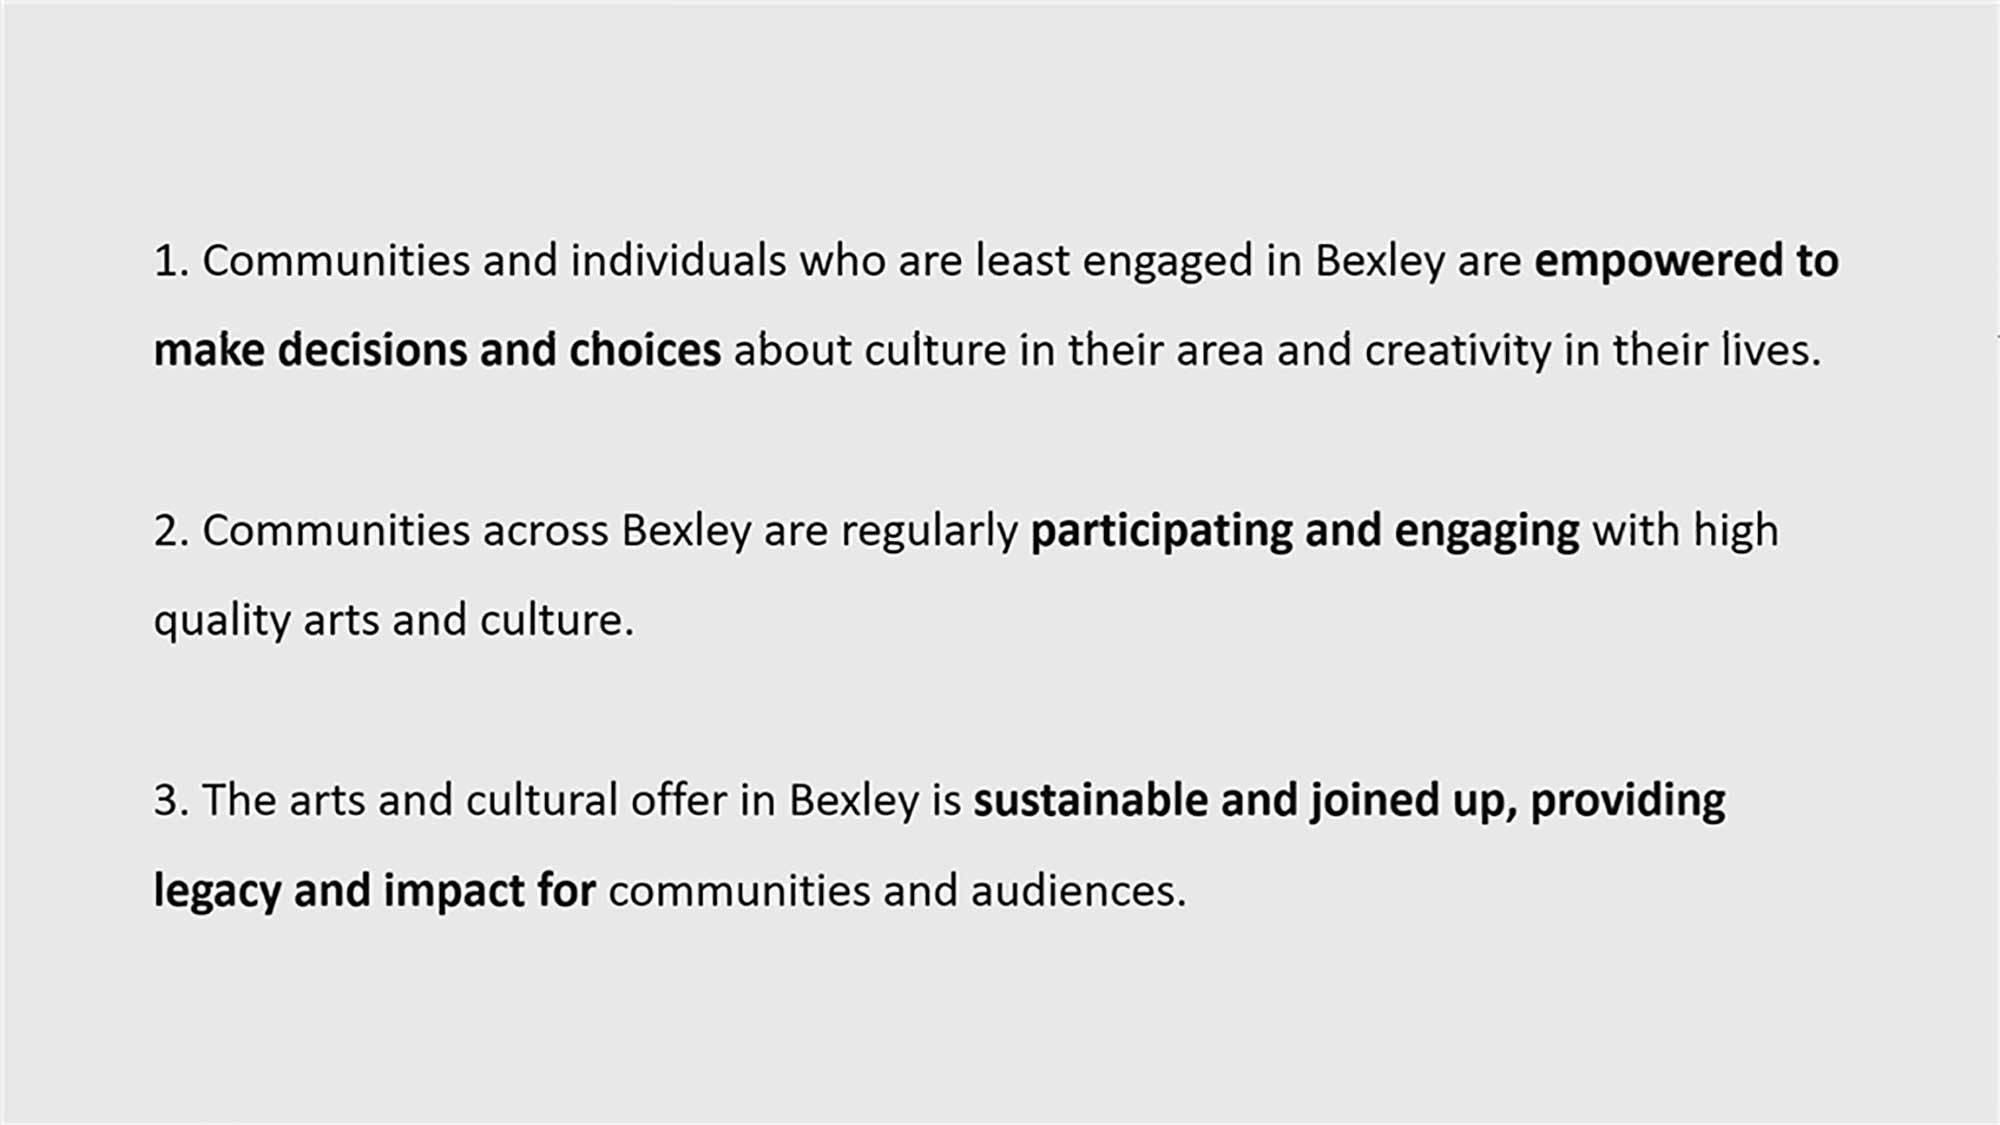Click the bold text "sustainable and joined up, providing"
Viewport: 2000px width, 1125px height.
(x=1349, y=801)
